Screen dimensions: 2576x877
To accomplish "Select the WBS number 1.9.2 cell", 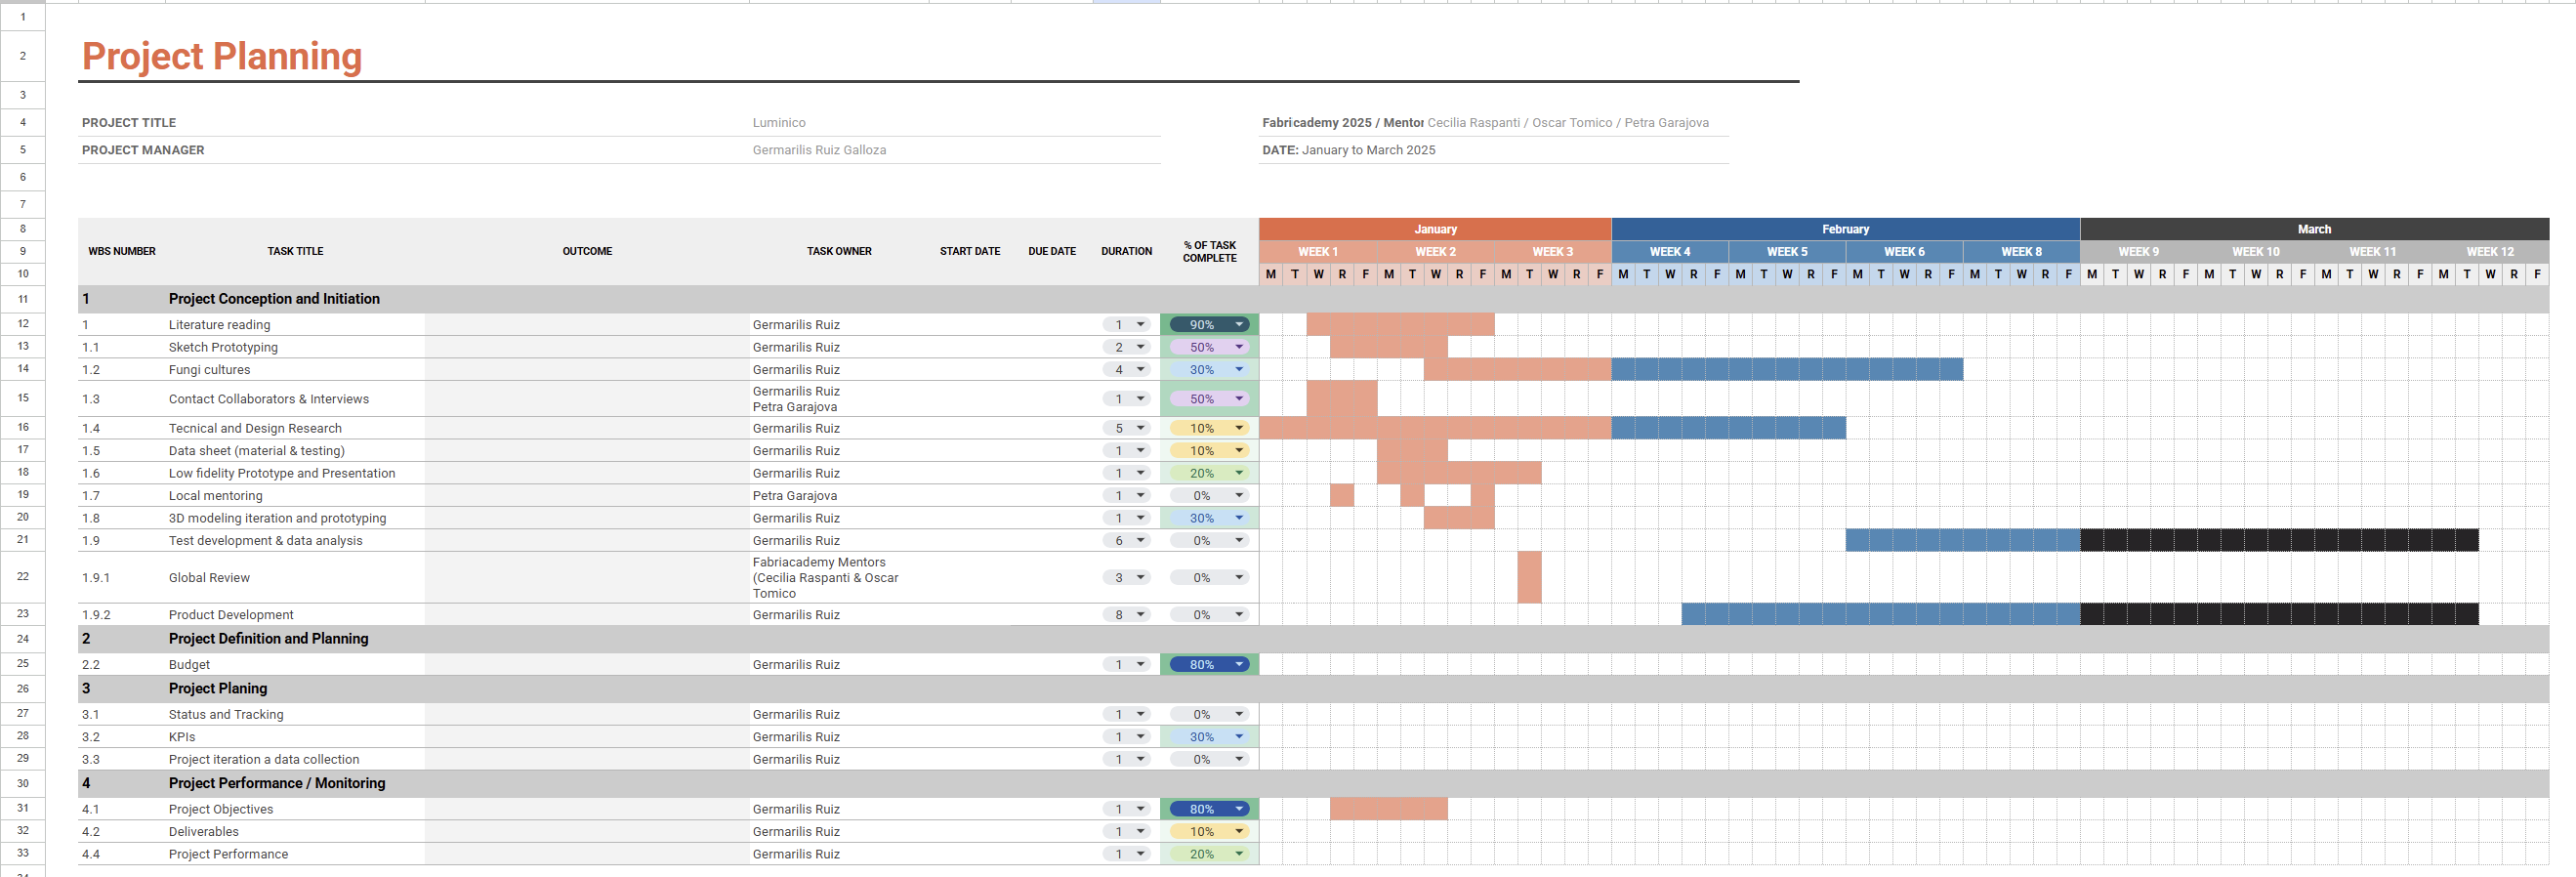I will 122,614.
